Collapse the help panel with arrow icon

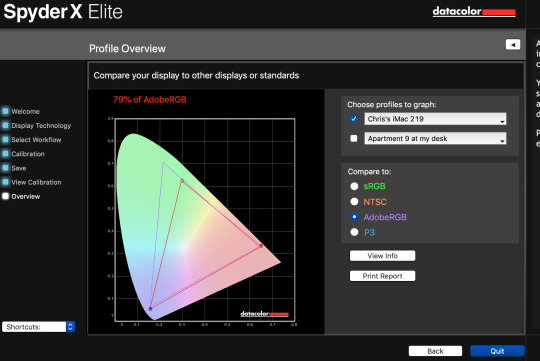click(513, 44)
